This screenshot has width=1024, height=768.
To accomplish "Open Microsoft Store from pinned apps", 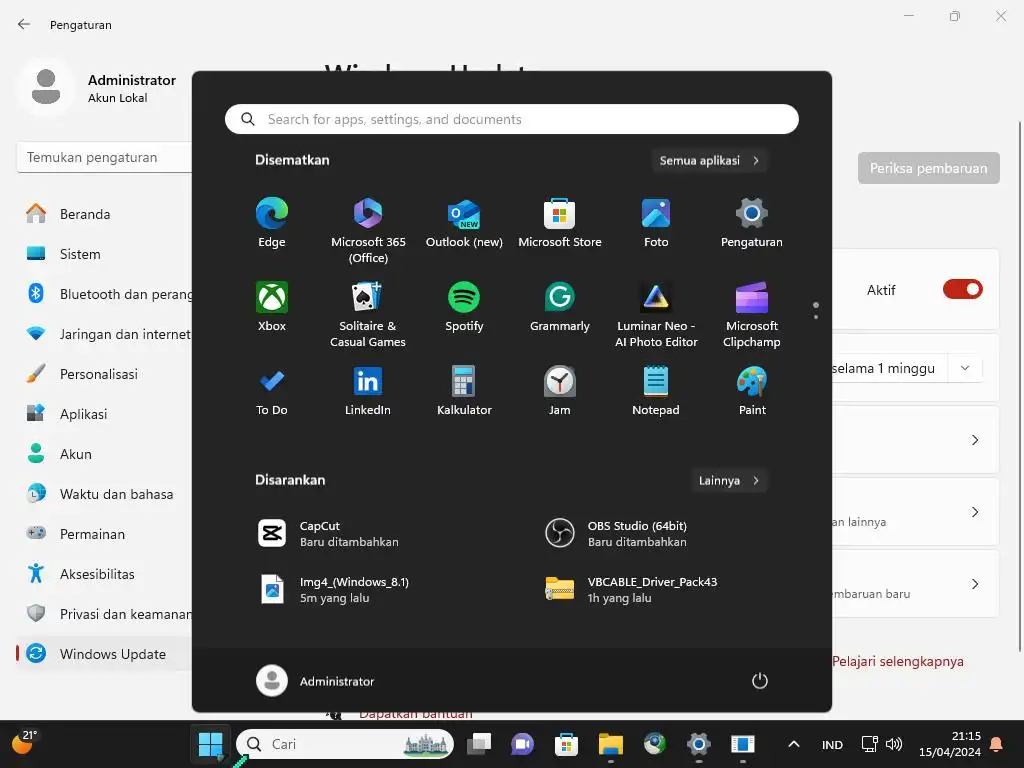I will point(560,222).
